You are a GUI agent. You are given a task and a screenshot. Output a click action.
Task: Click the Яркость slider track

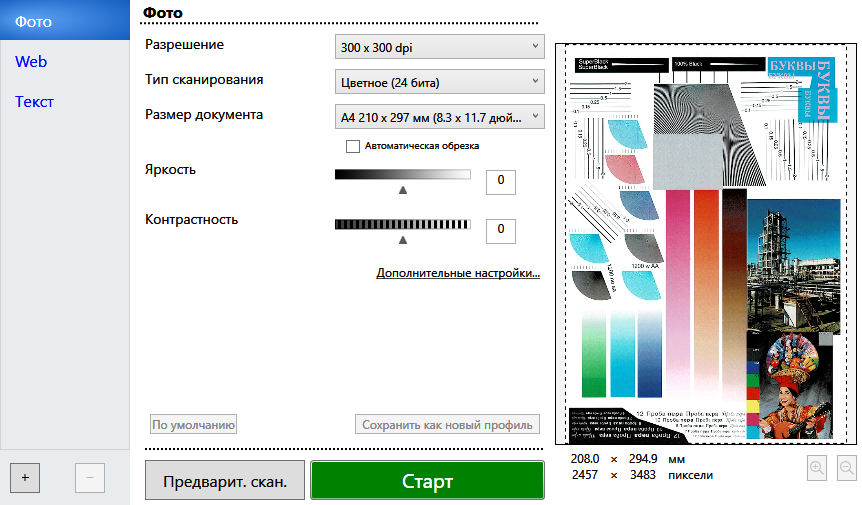click(x=402, y=175)
